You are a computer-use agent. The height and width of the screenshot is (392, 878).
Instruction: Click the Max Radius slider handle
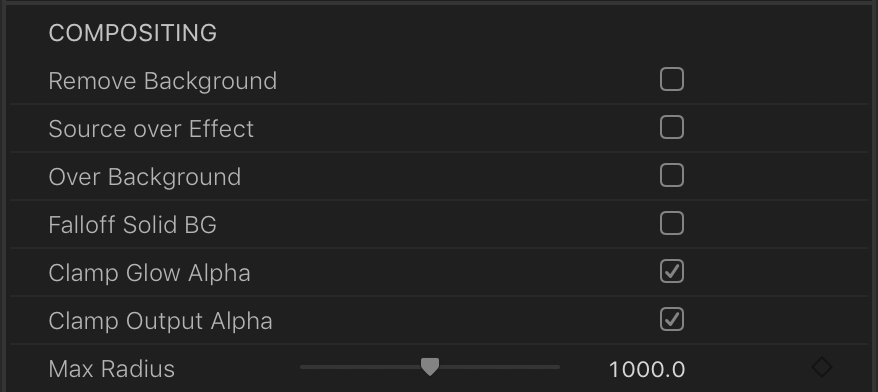pos(429,367)
